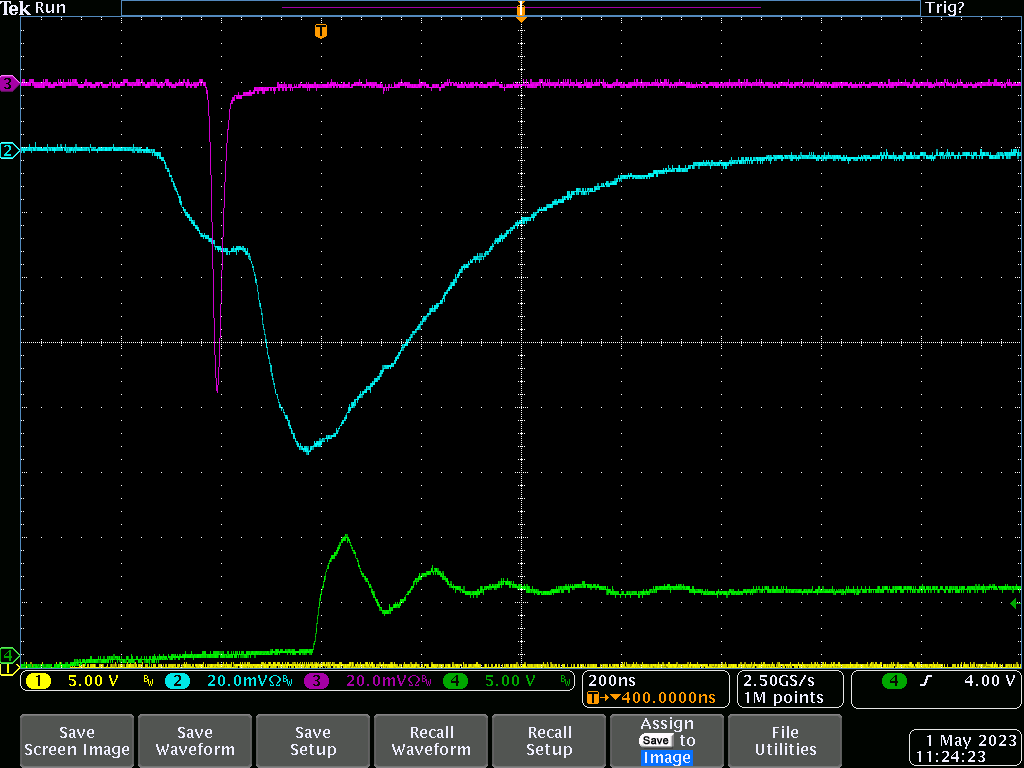1024x768 pixels.
Task: Open File Utilities
Action: [785, 741]
